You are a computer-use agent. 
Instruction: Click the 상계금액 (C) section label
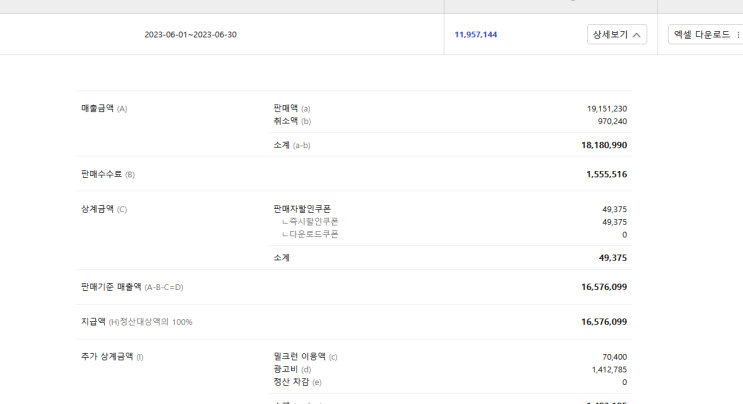[104, 209]
